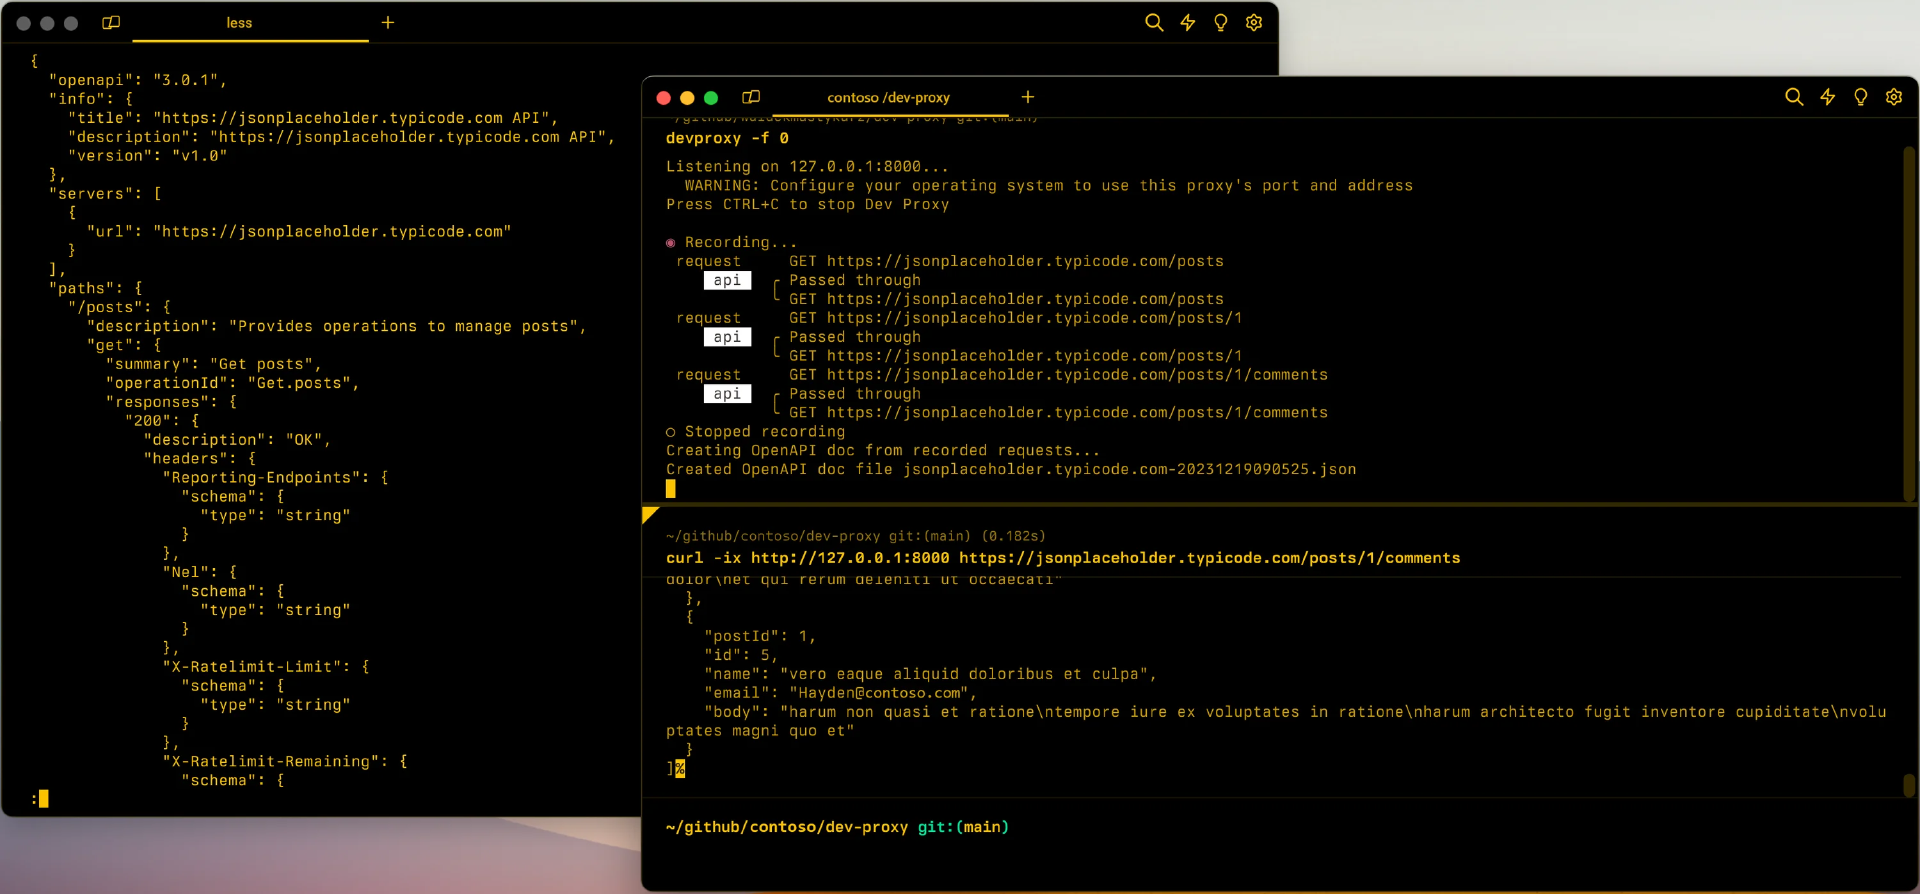The width and height of the screenshot is (1920, 894).
Task: Click the '"openapi": "3.0.1"' line in less window
Action: tap(138, 80)
